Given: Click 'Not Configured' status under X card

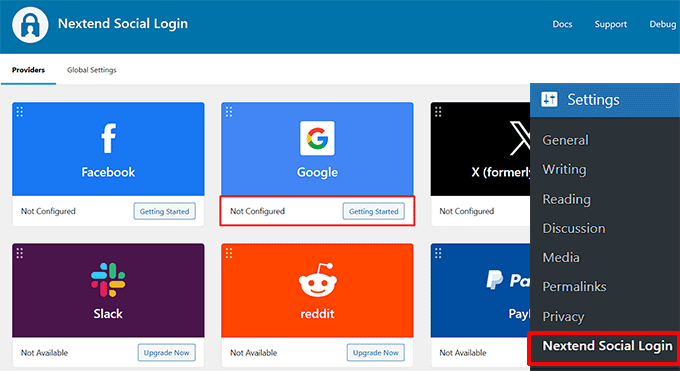Looking at the screenshot, I should 467,211.
